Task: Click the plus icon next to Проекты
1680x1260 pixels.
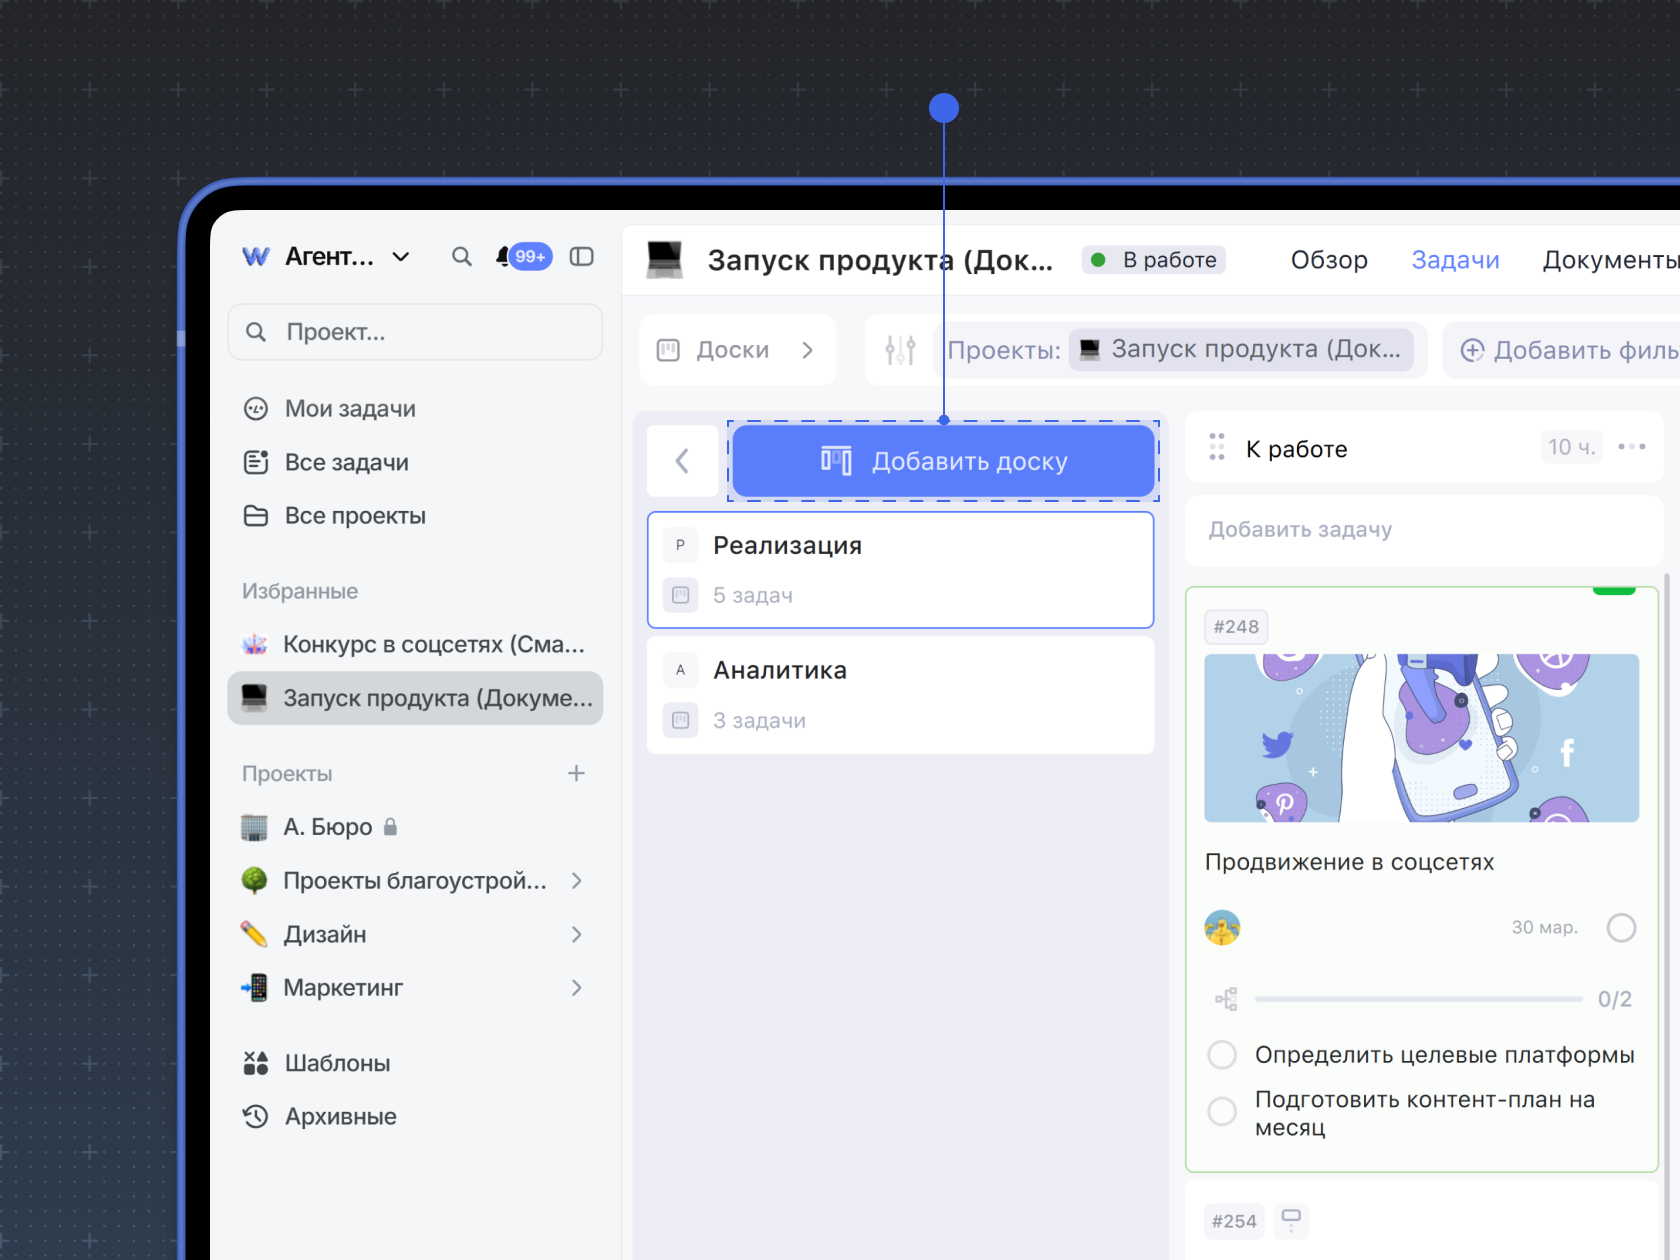Action: 576,773
